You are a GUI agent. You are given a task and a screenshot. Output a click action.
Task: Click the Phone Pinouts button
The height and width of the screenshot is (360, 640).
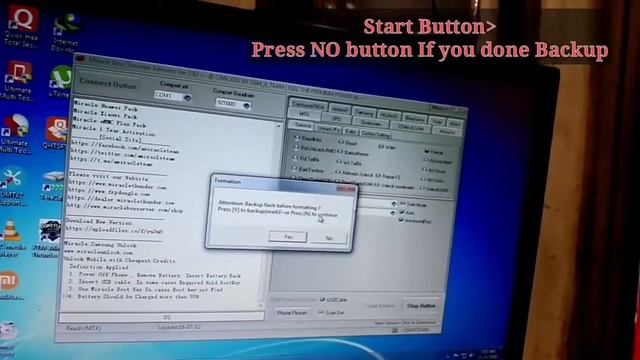click(292, 313)
